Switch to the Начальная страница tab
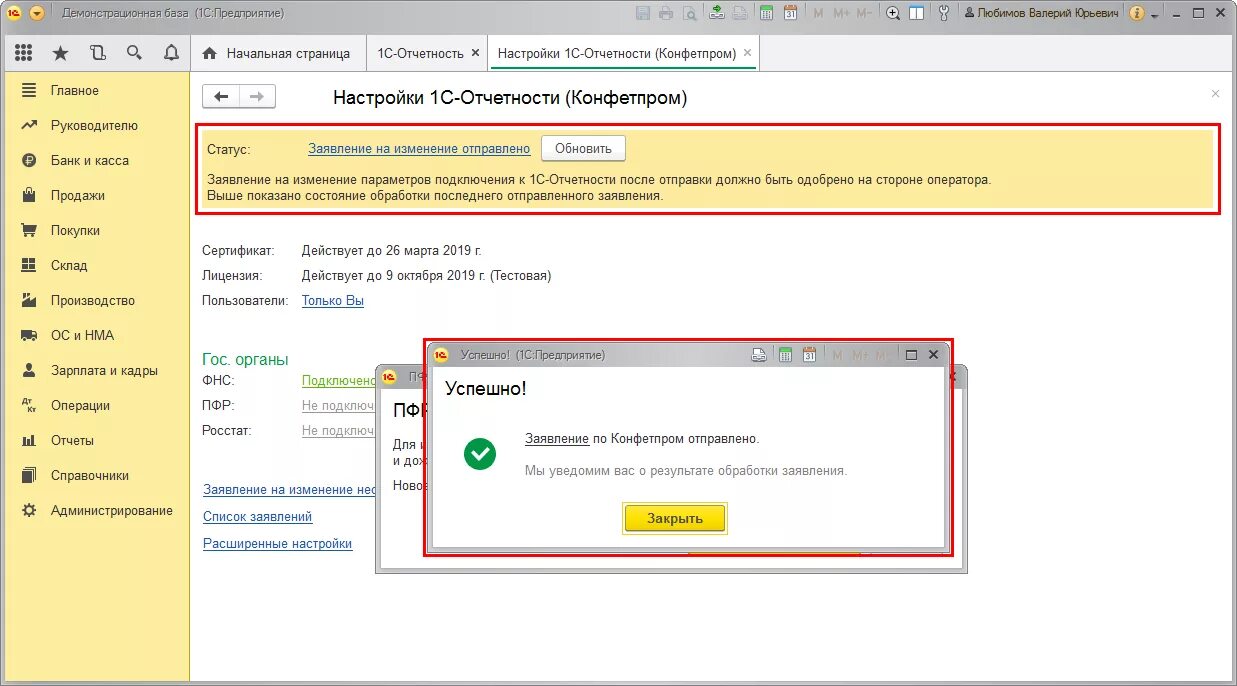The width and height of the screenshot is (1237, 686). coord(277,53)
